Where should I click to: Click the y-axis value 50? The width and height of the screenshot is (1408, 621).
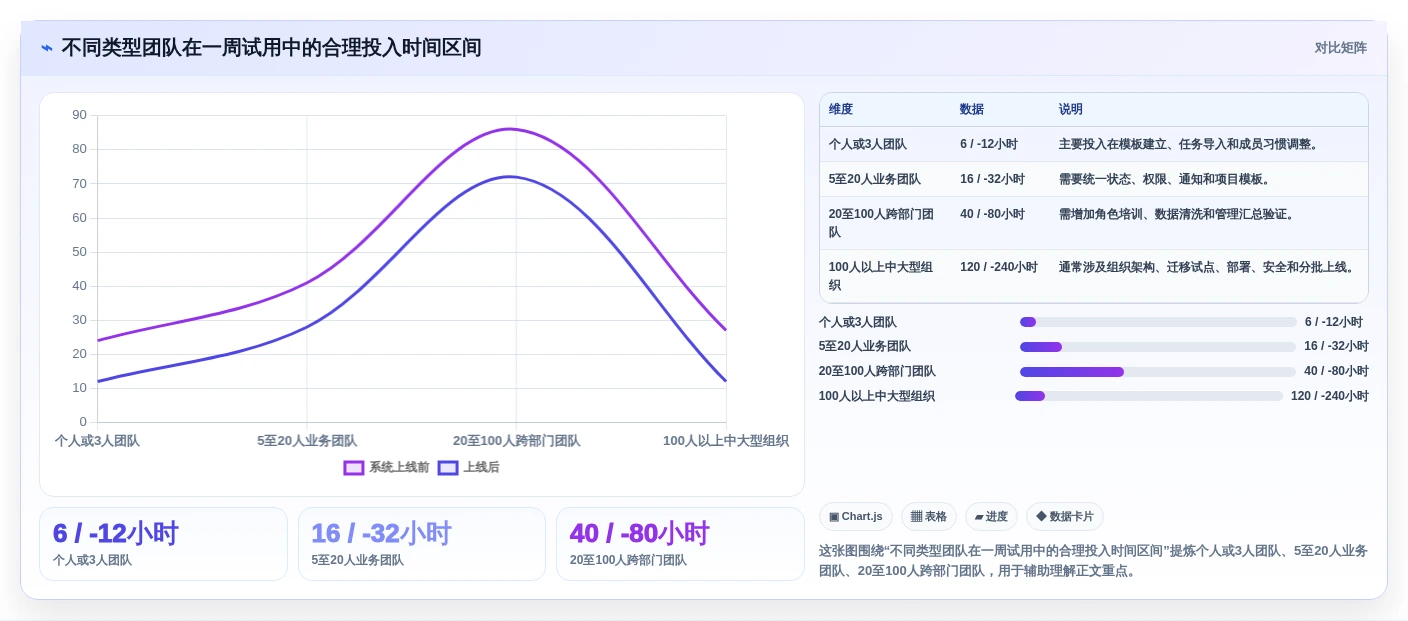coord(80,252)
